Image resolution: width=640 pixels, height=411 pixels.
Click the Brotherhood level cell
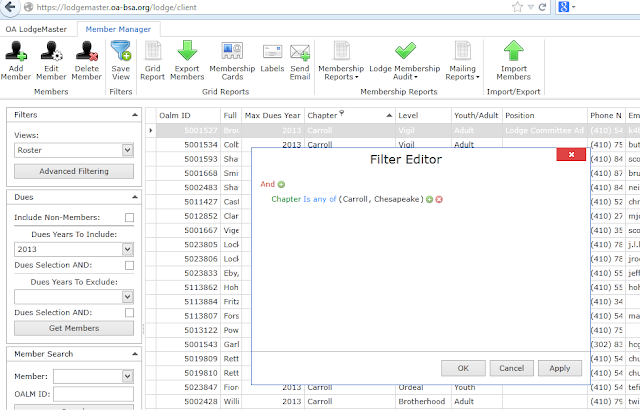point(422,402)
